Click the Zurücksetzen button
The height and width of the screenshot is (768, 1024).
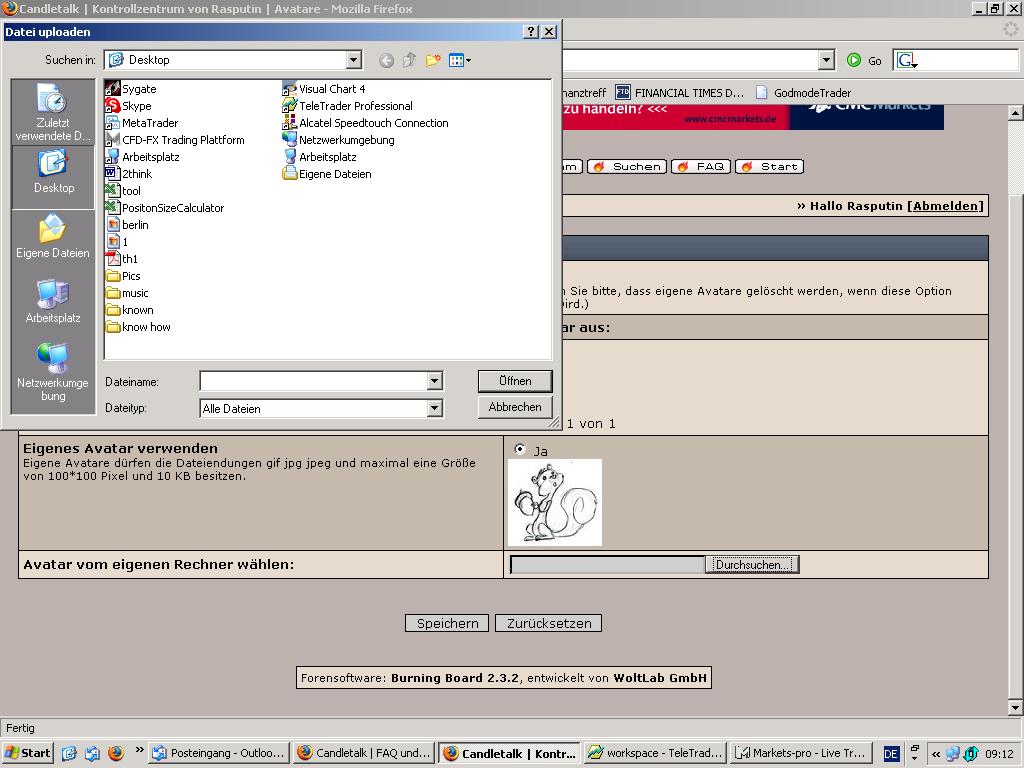point(549,623)
